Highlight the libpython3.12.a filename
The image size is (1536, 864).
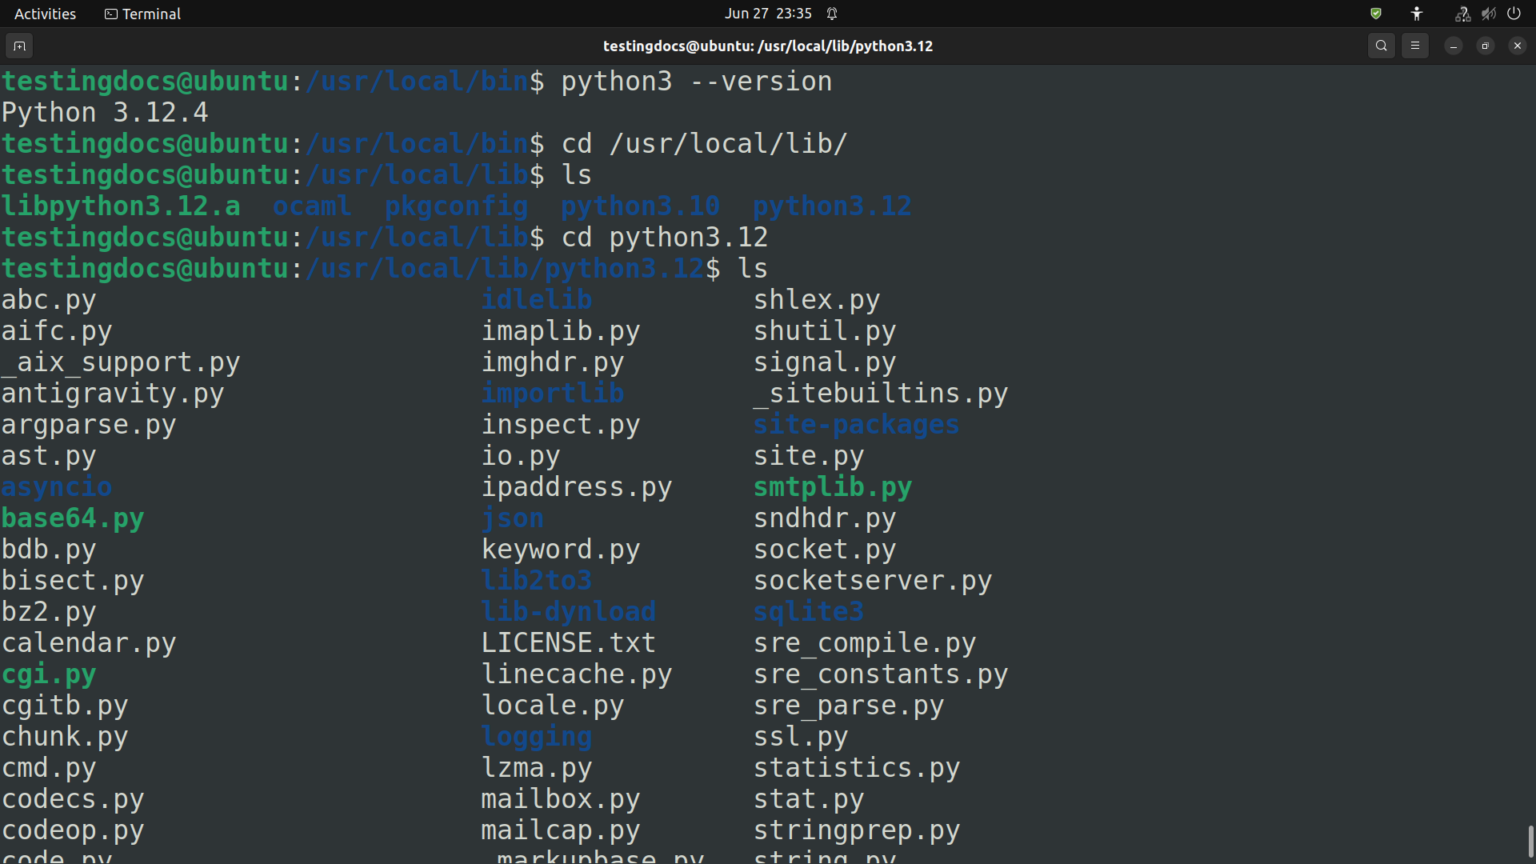120,205
